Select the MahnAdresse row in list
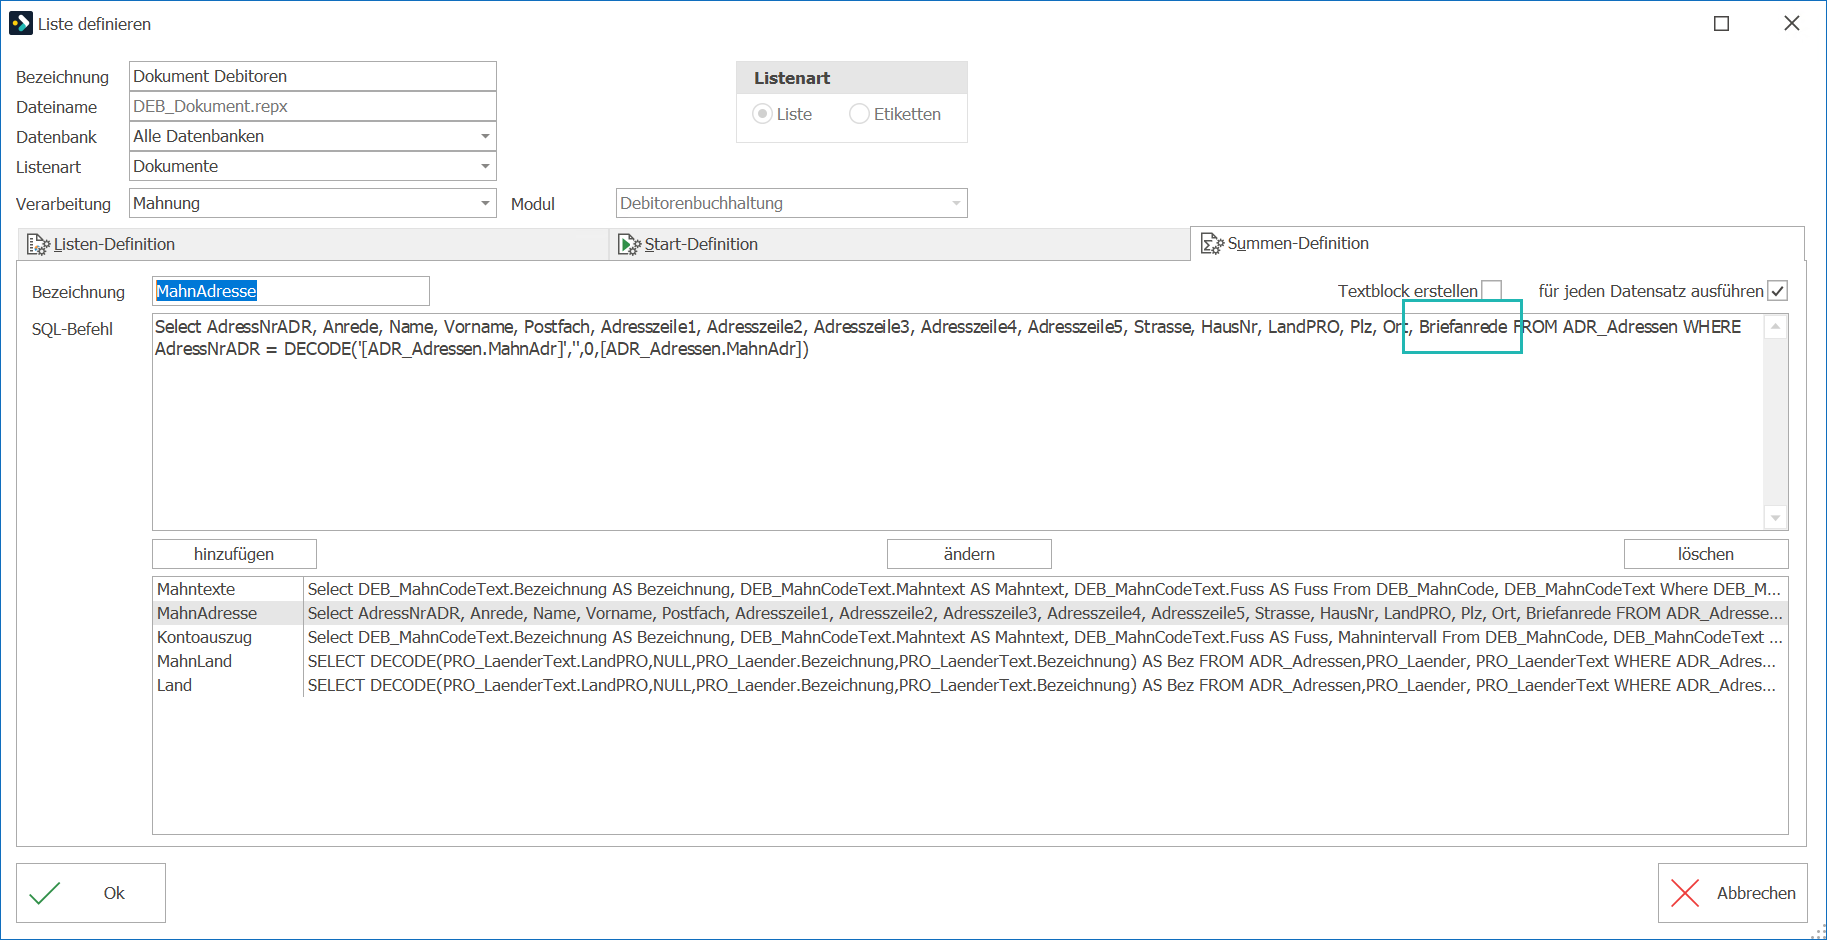 point(970,613)
